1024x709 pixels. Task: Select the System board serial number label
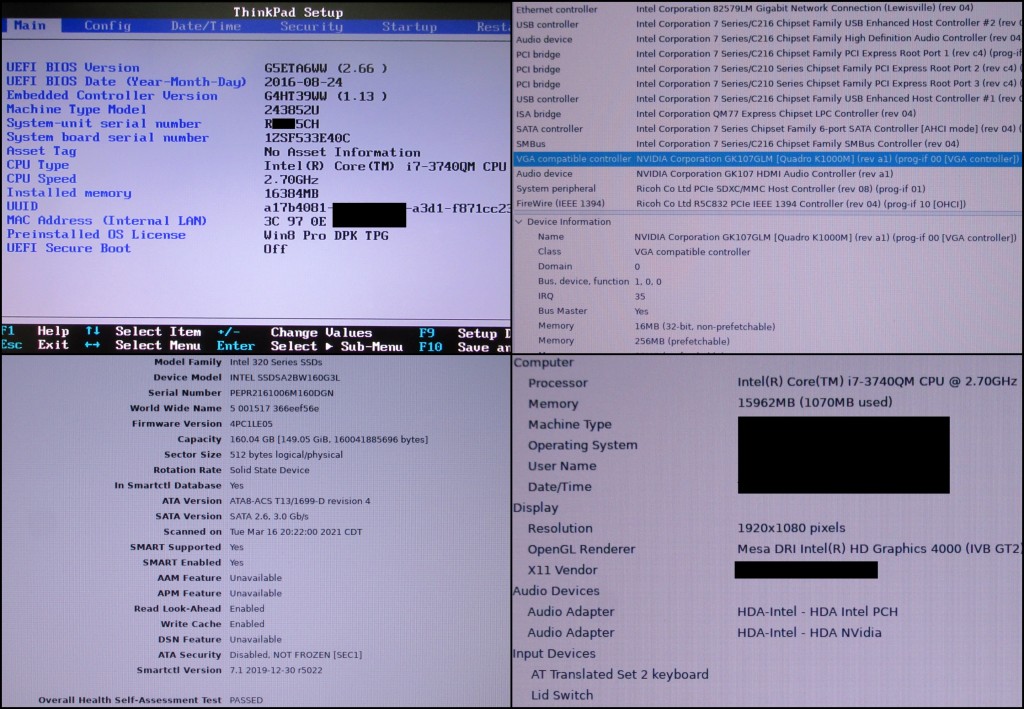click(107, 137)
